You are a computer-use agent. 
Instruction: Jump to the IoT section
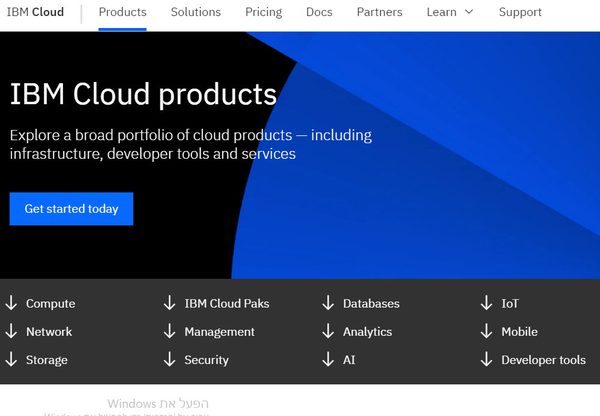click(x=510, y=303)
